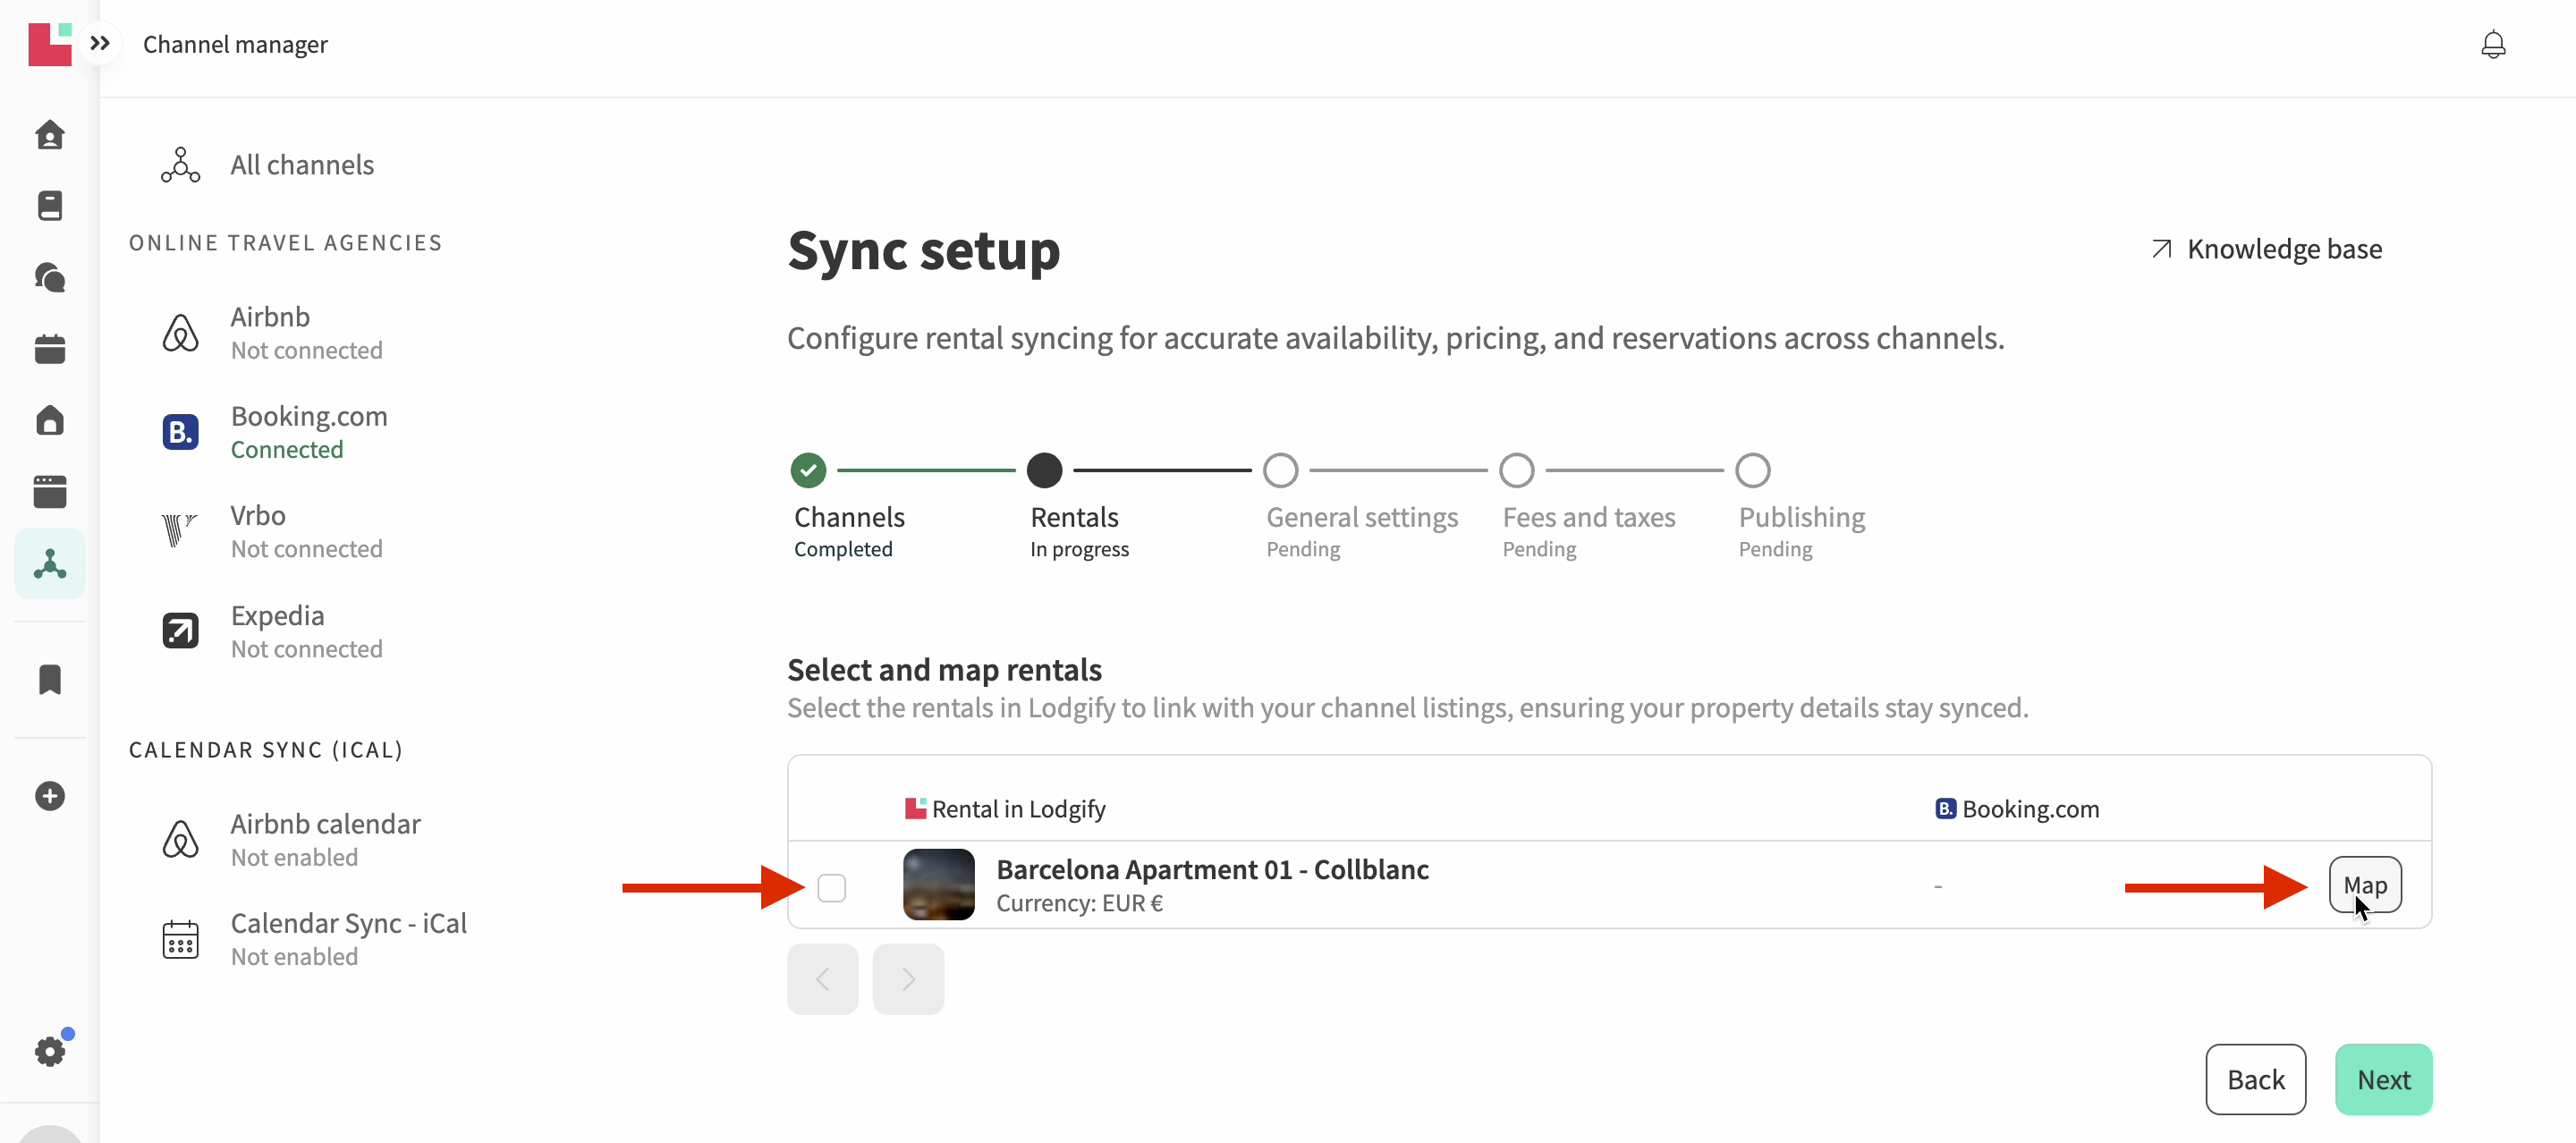Open the Knowledge base link
Image resolution: width=2576 pixels, height=1143 pixels.
pyautogui.click(x=2267, y=249)
